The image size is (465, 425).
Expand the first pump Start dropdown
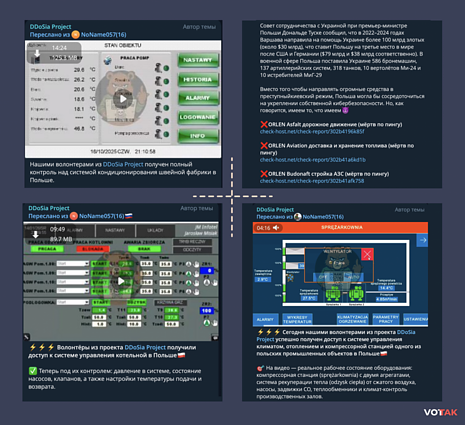(x=73, y=264)
